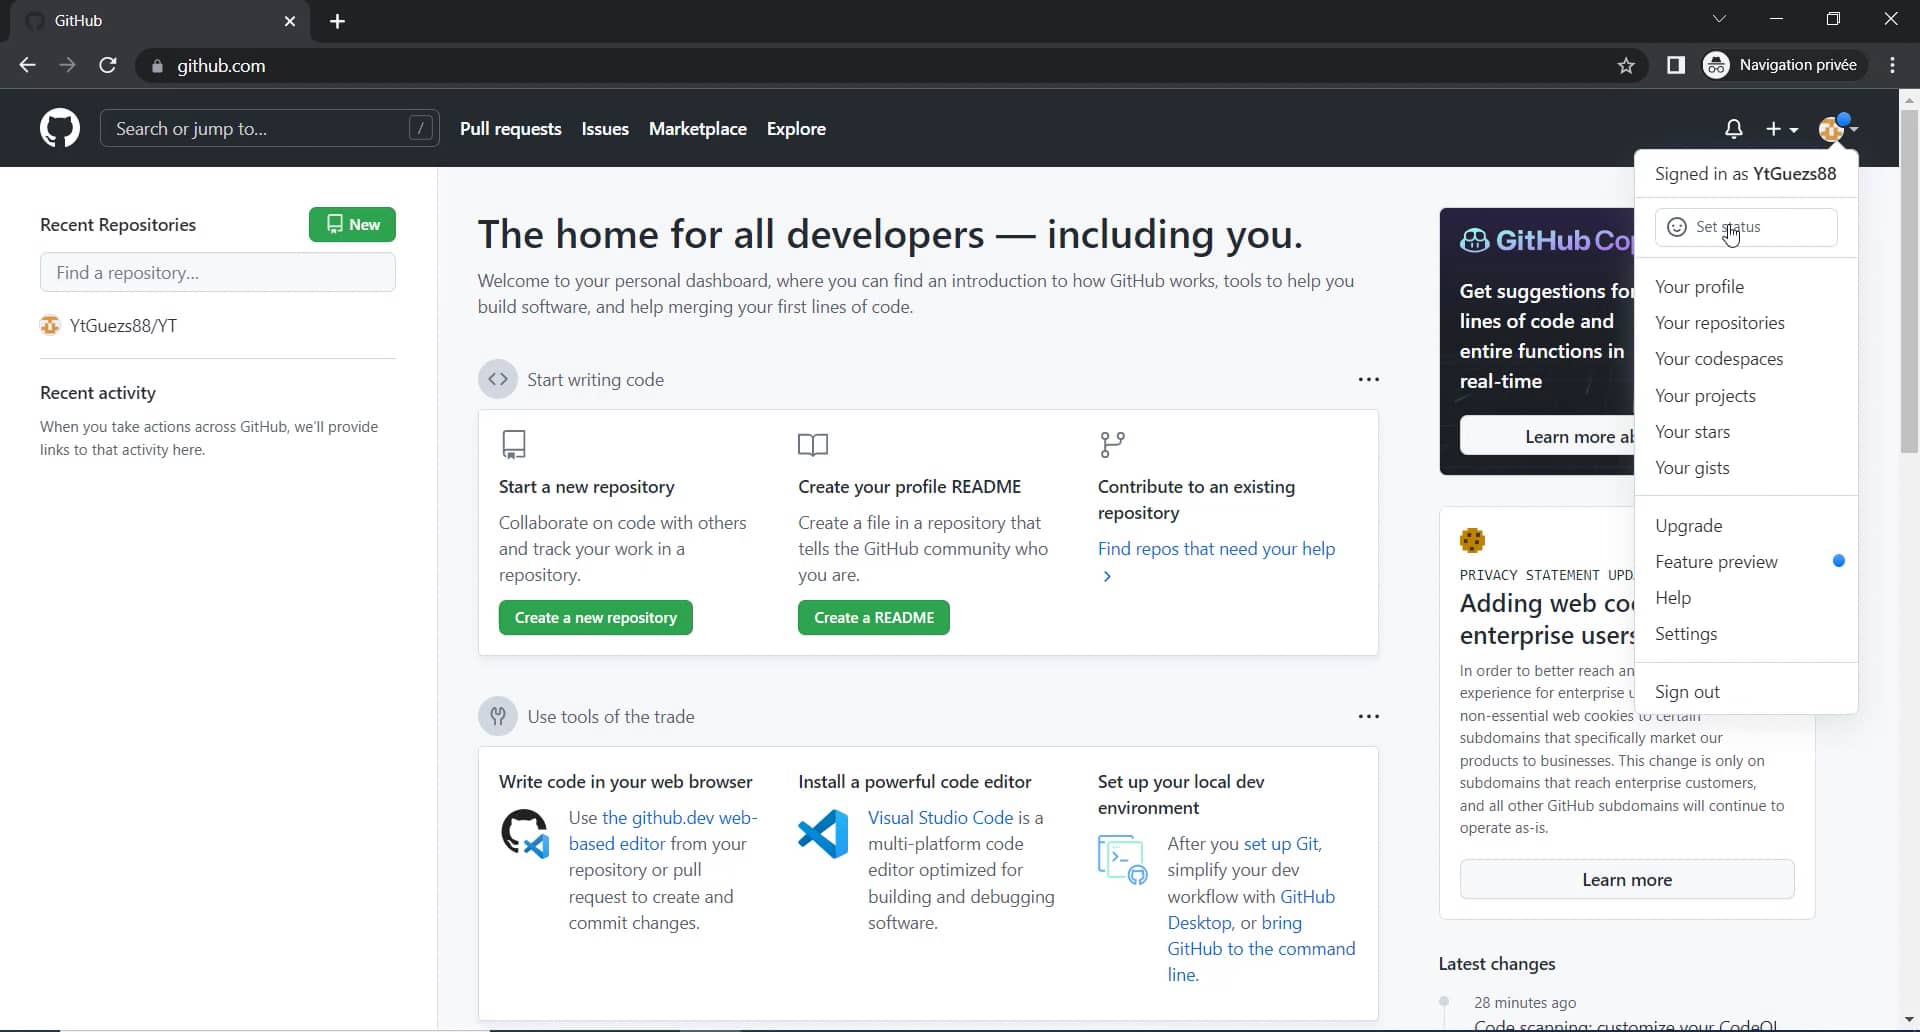Click the site lock icon
The image size is (1920, 1032).
[157, 66]
